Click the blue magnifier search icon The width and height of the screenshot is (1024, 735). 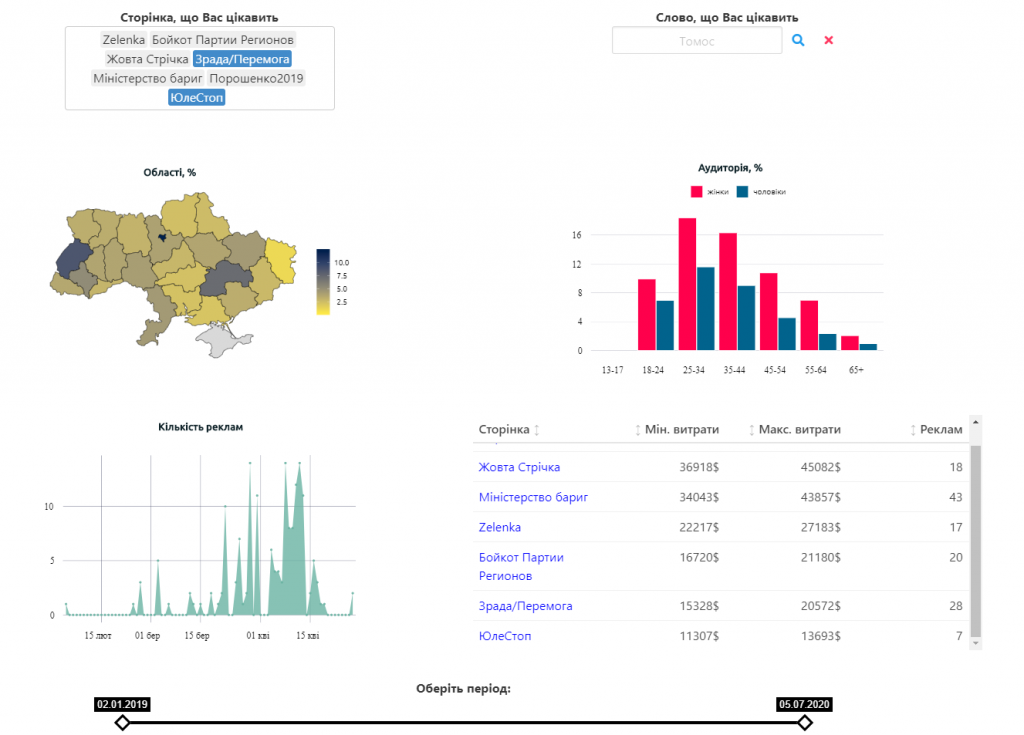coord(798,40)
